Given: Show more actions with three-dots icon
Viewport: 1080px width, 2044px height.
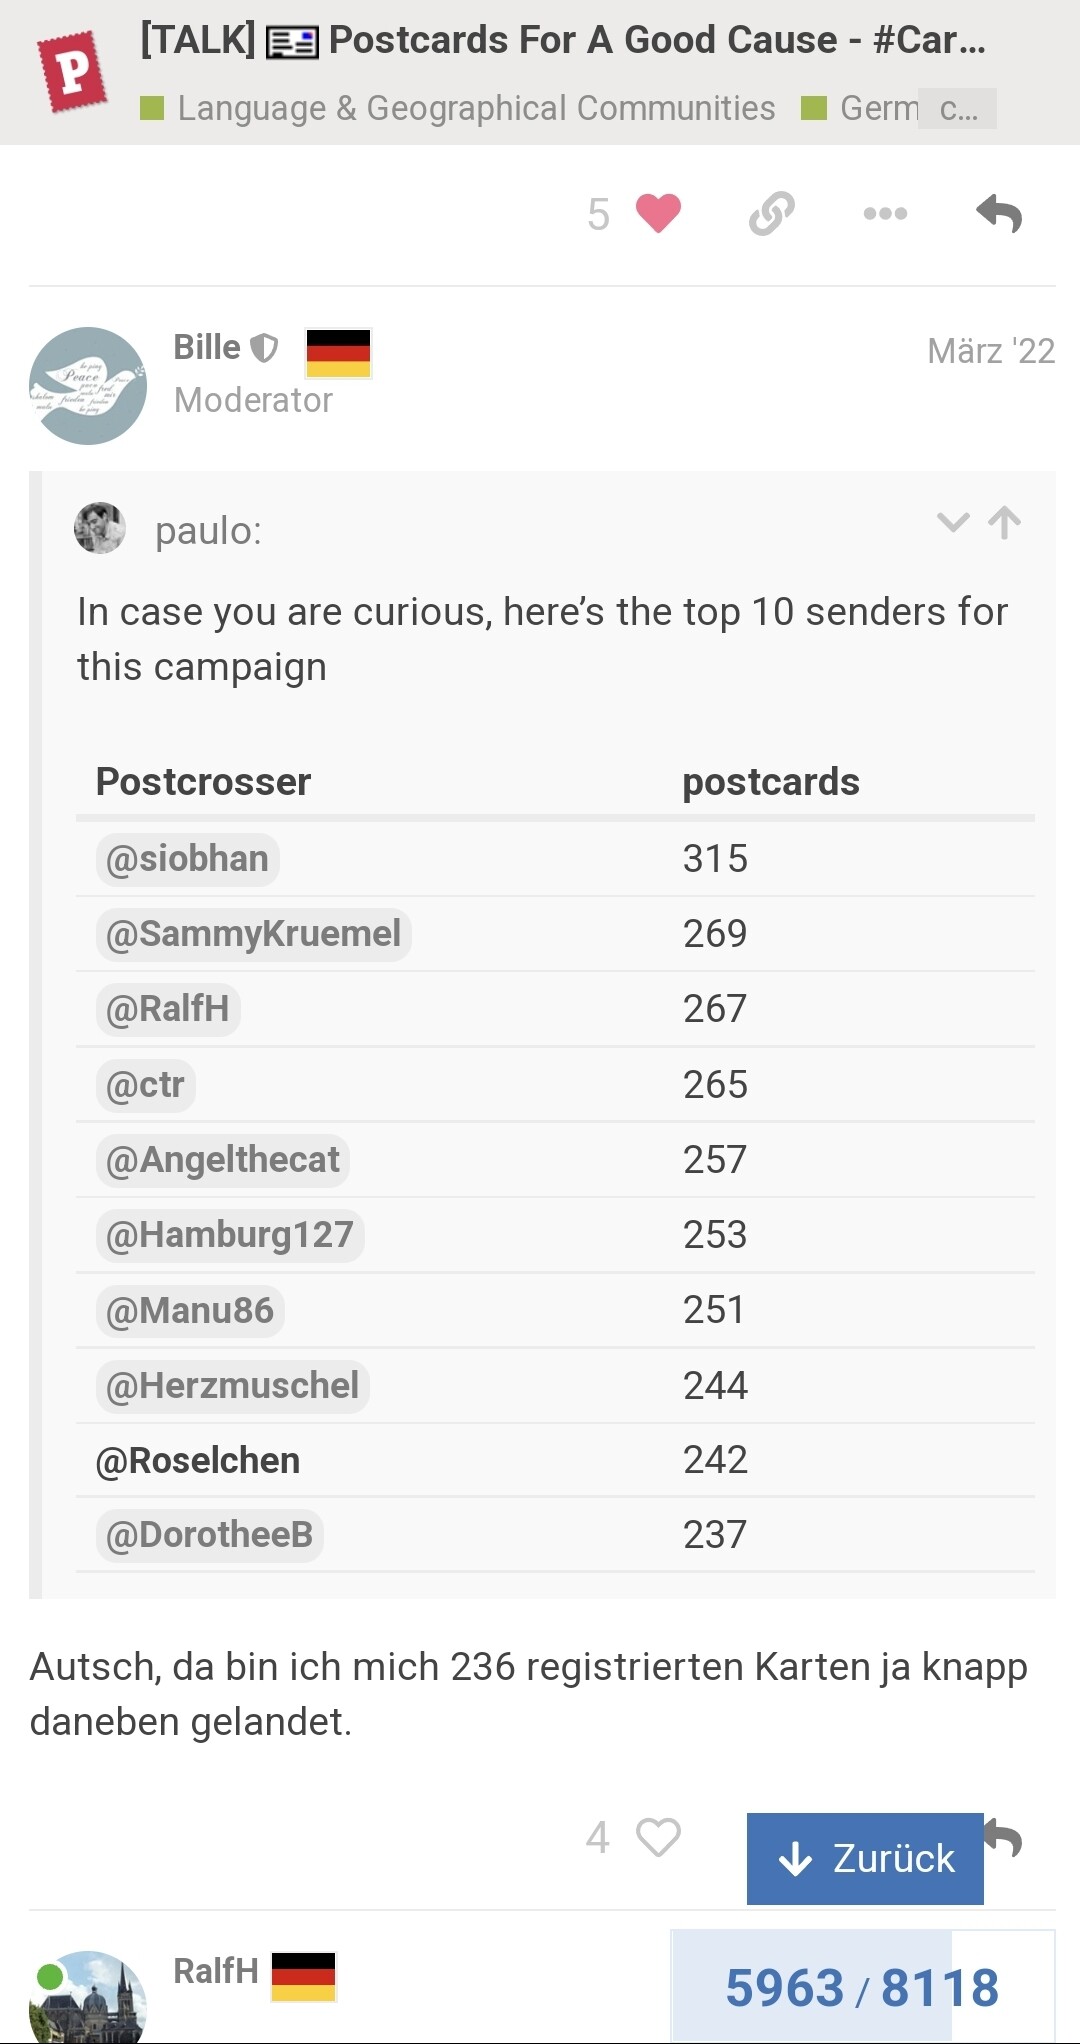Looking at the screenshot, I should pyautogui.click(x=885, y=213).
